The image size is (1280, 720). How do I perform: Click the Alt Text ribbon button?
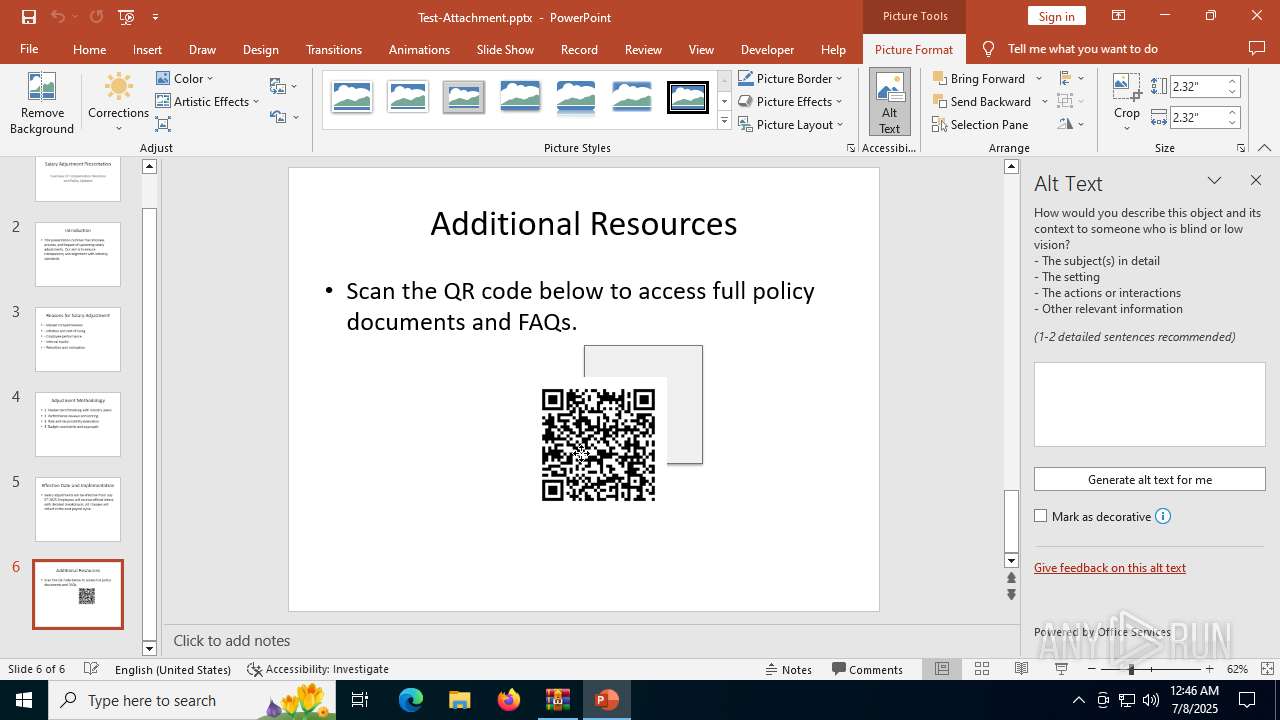click(889, 102)
